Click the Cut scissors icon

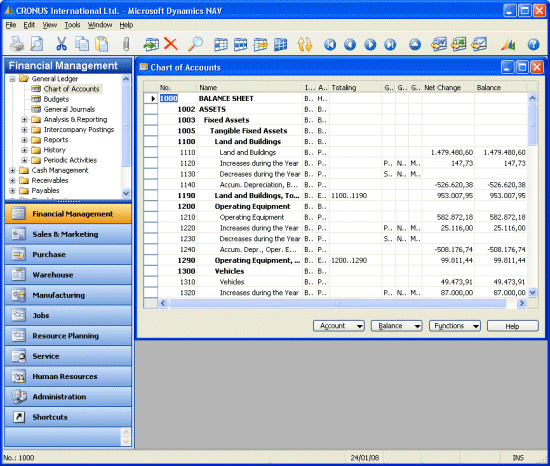tap(61, 44)
